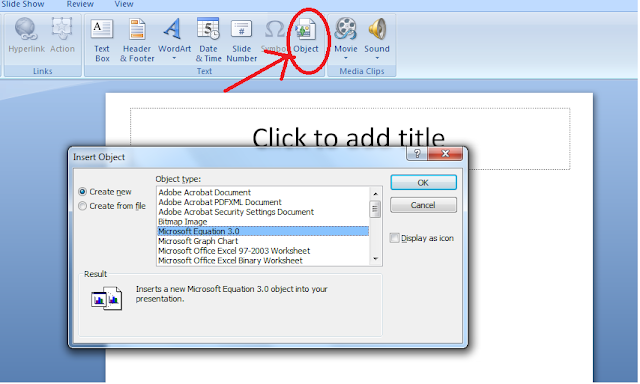The height and width of the screenshot is (384, 640).
Task: Select Adobe Acrobat Document in the list
Action: (x=263, y=192)
